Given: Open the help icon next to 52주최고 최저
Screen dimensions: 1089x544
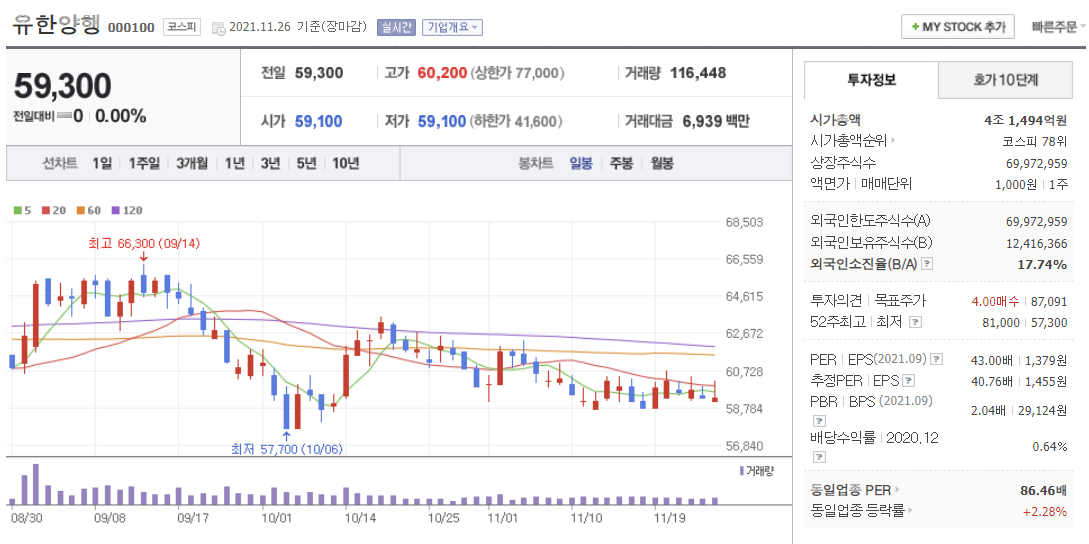Looking at the screenshot, I should click(x=915, y=322).
